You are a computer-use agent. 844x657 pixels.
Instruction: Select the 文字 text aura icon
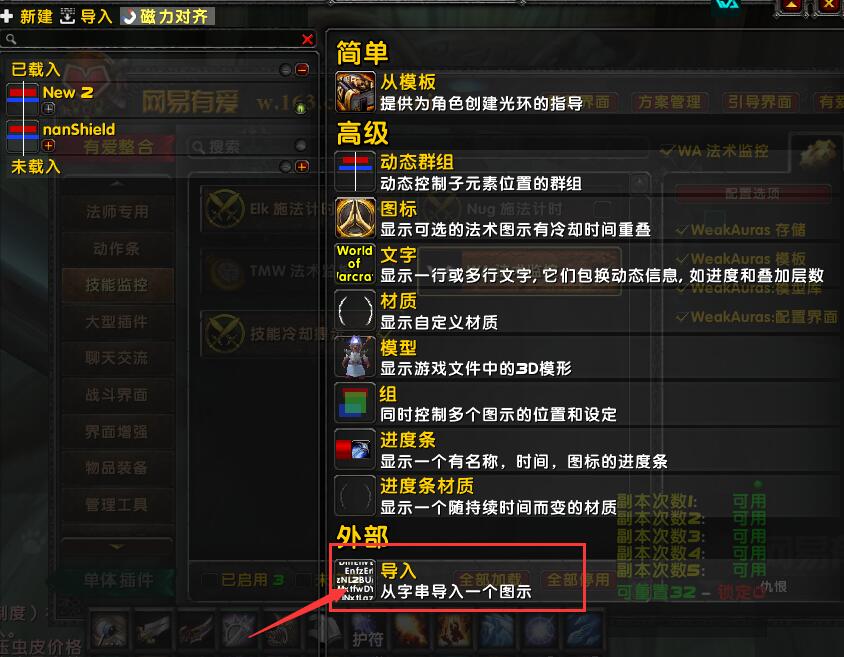(x=355, y=264)
